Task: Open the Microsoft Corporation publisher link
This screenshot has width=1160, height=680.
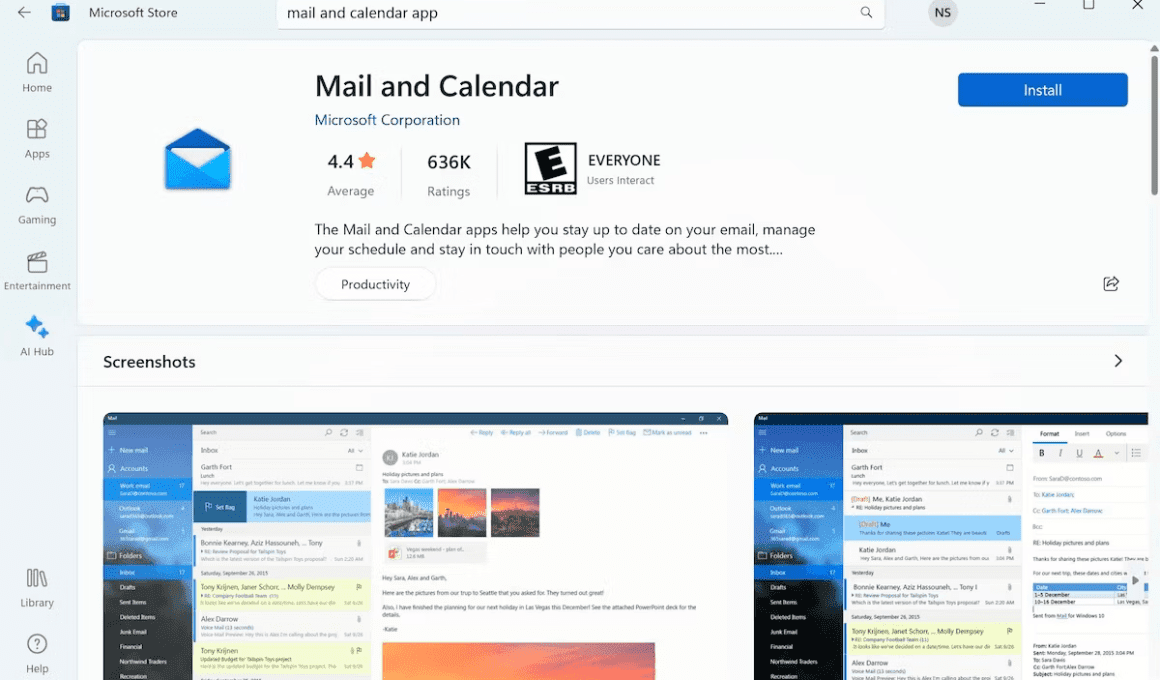Action: pos(387,120)
